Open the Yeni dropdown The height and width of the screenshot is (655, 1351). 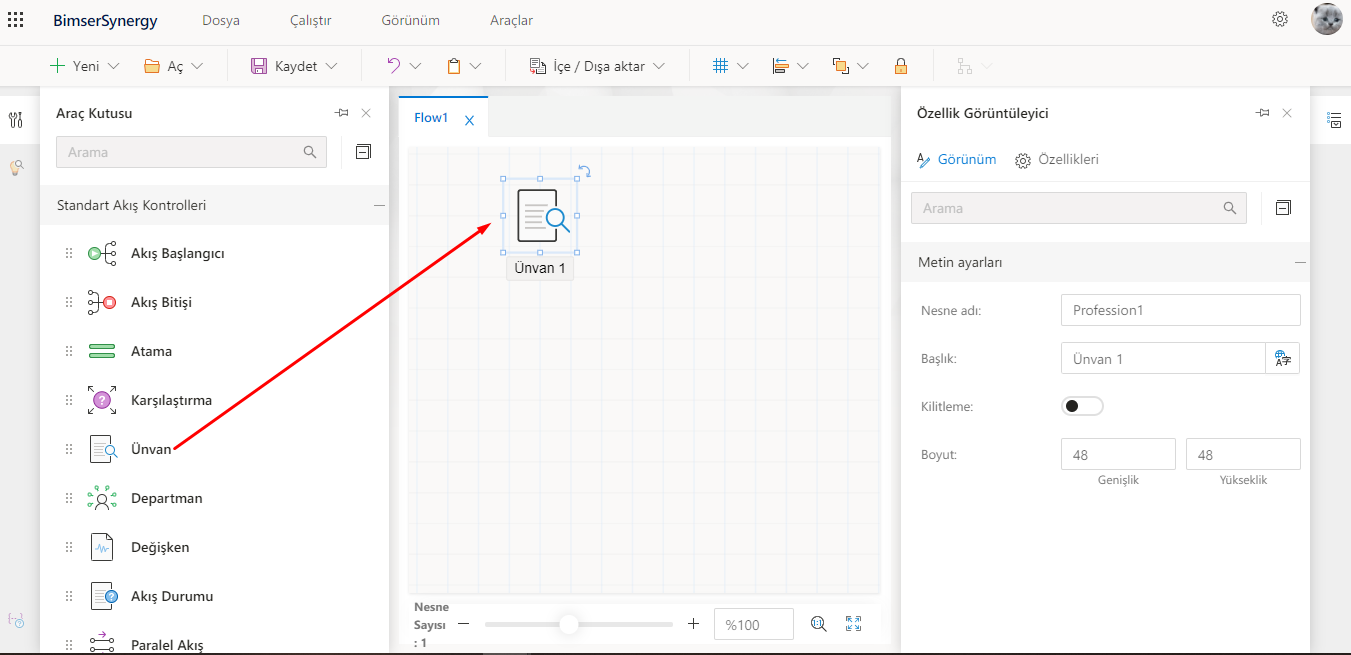point(85,66)
